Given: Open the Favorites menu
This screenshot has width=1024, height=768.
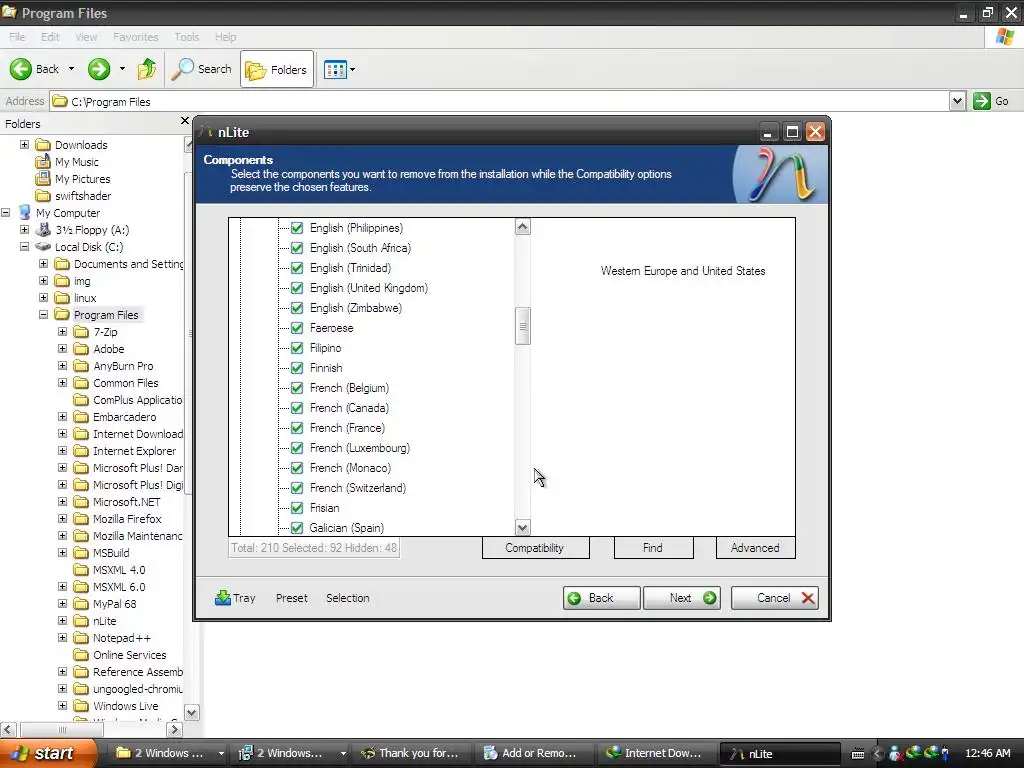Looking at the screenshot, I should click(135, 37).
